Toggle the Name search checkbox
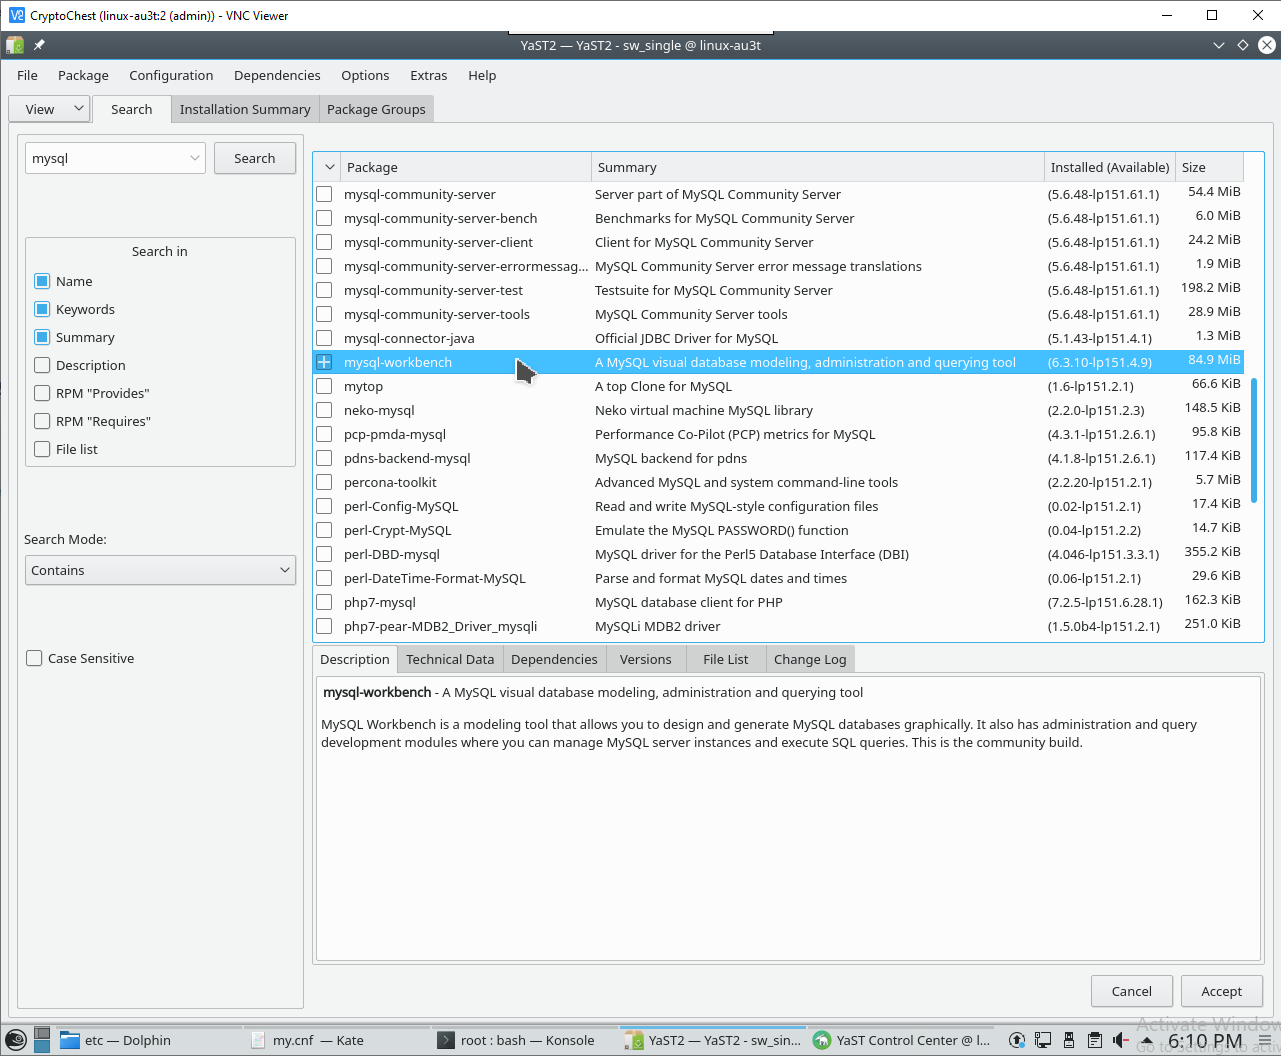 tap(42, 281)
